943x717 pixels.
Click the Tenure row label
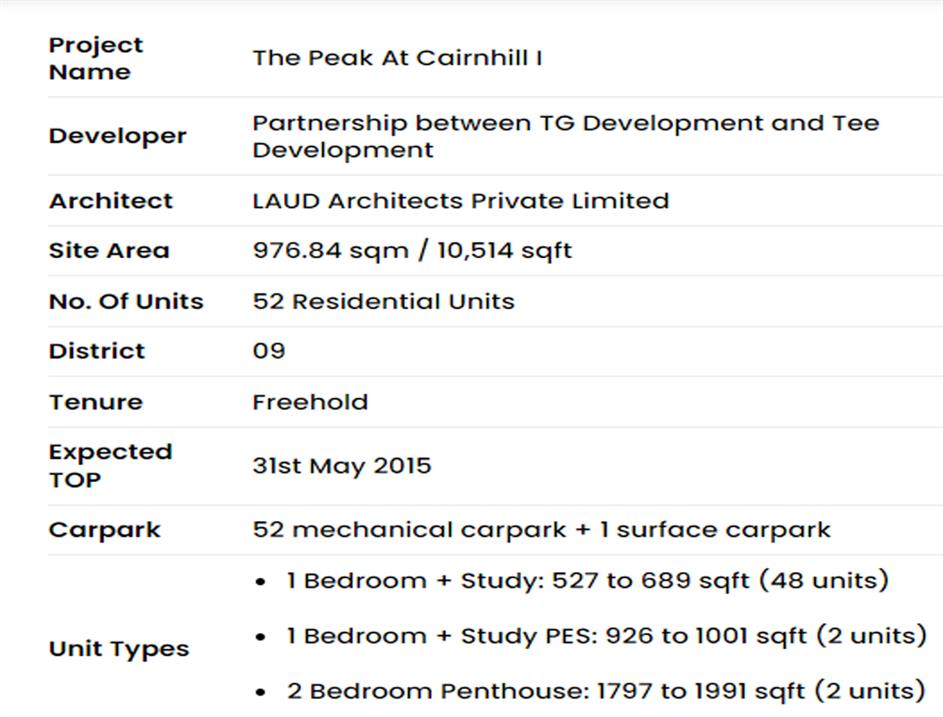click(x=95, y=402)
